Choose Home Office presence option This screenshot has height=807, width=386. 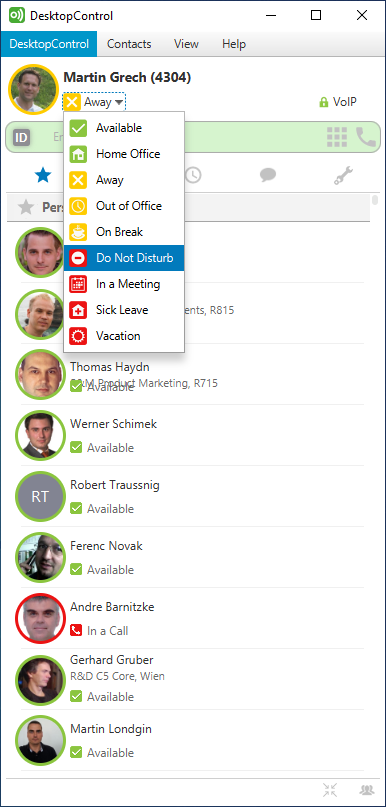pyautogui.click(x=124, y=154)
